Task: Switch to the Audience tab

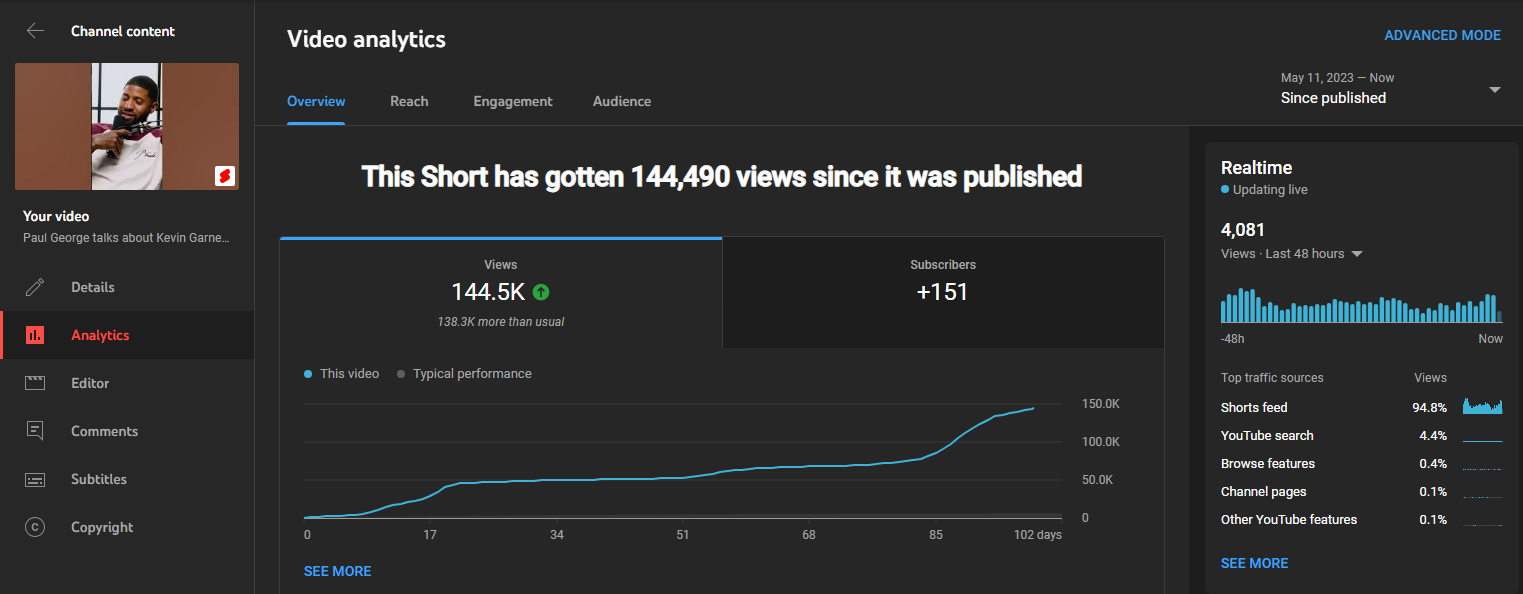Action: click(622, 101)
